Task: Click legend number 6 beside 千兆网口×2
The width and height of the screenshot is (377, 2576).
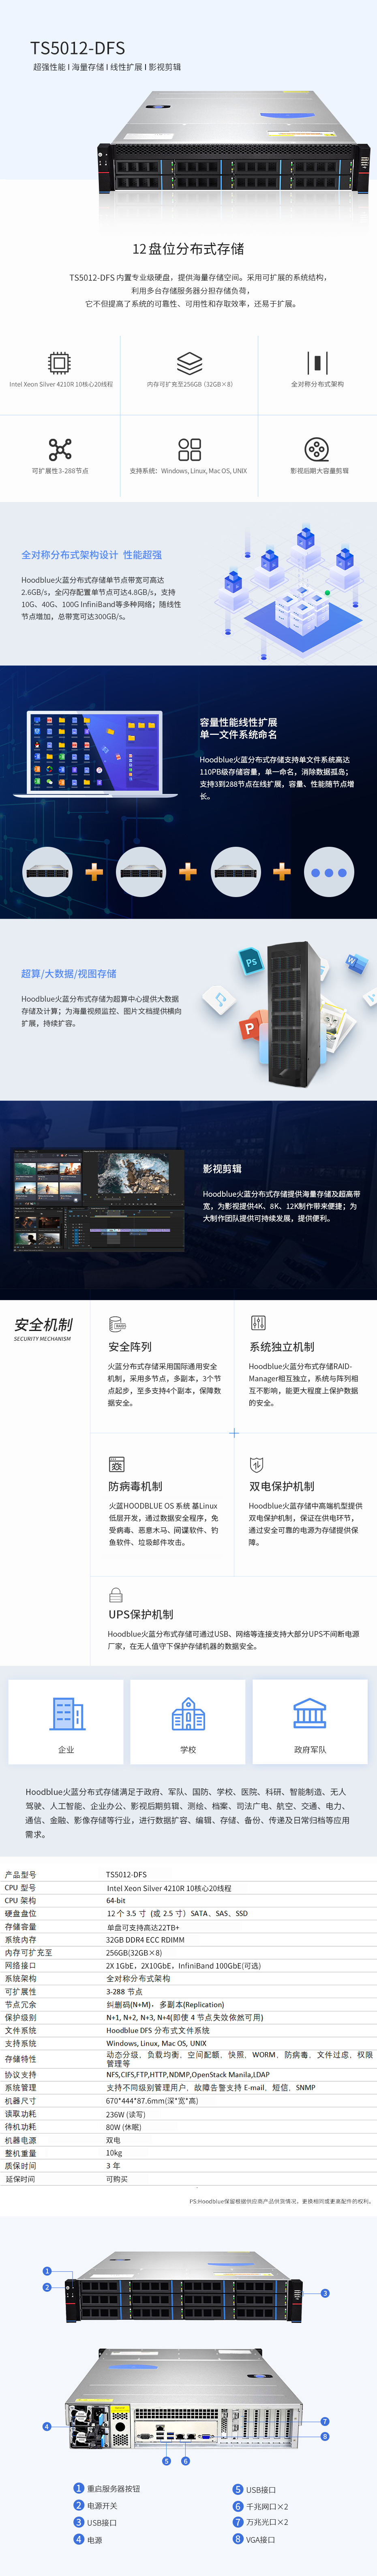Action: pos(238,2506)
